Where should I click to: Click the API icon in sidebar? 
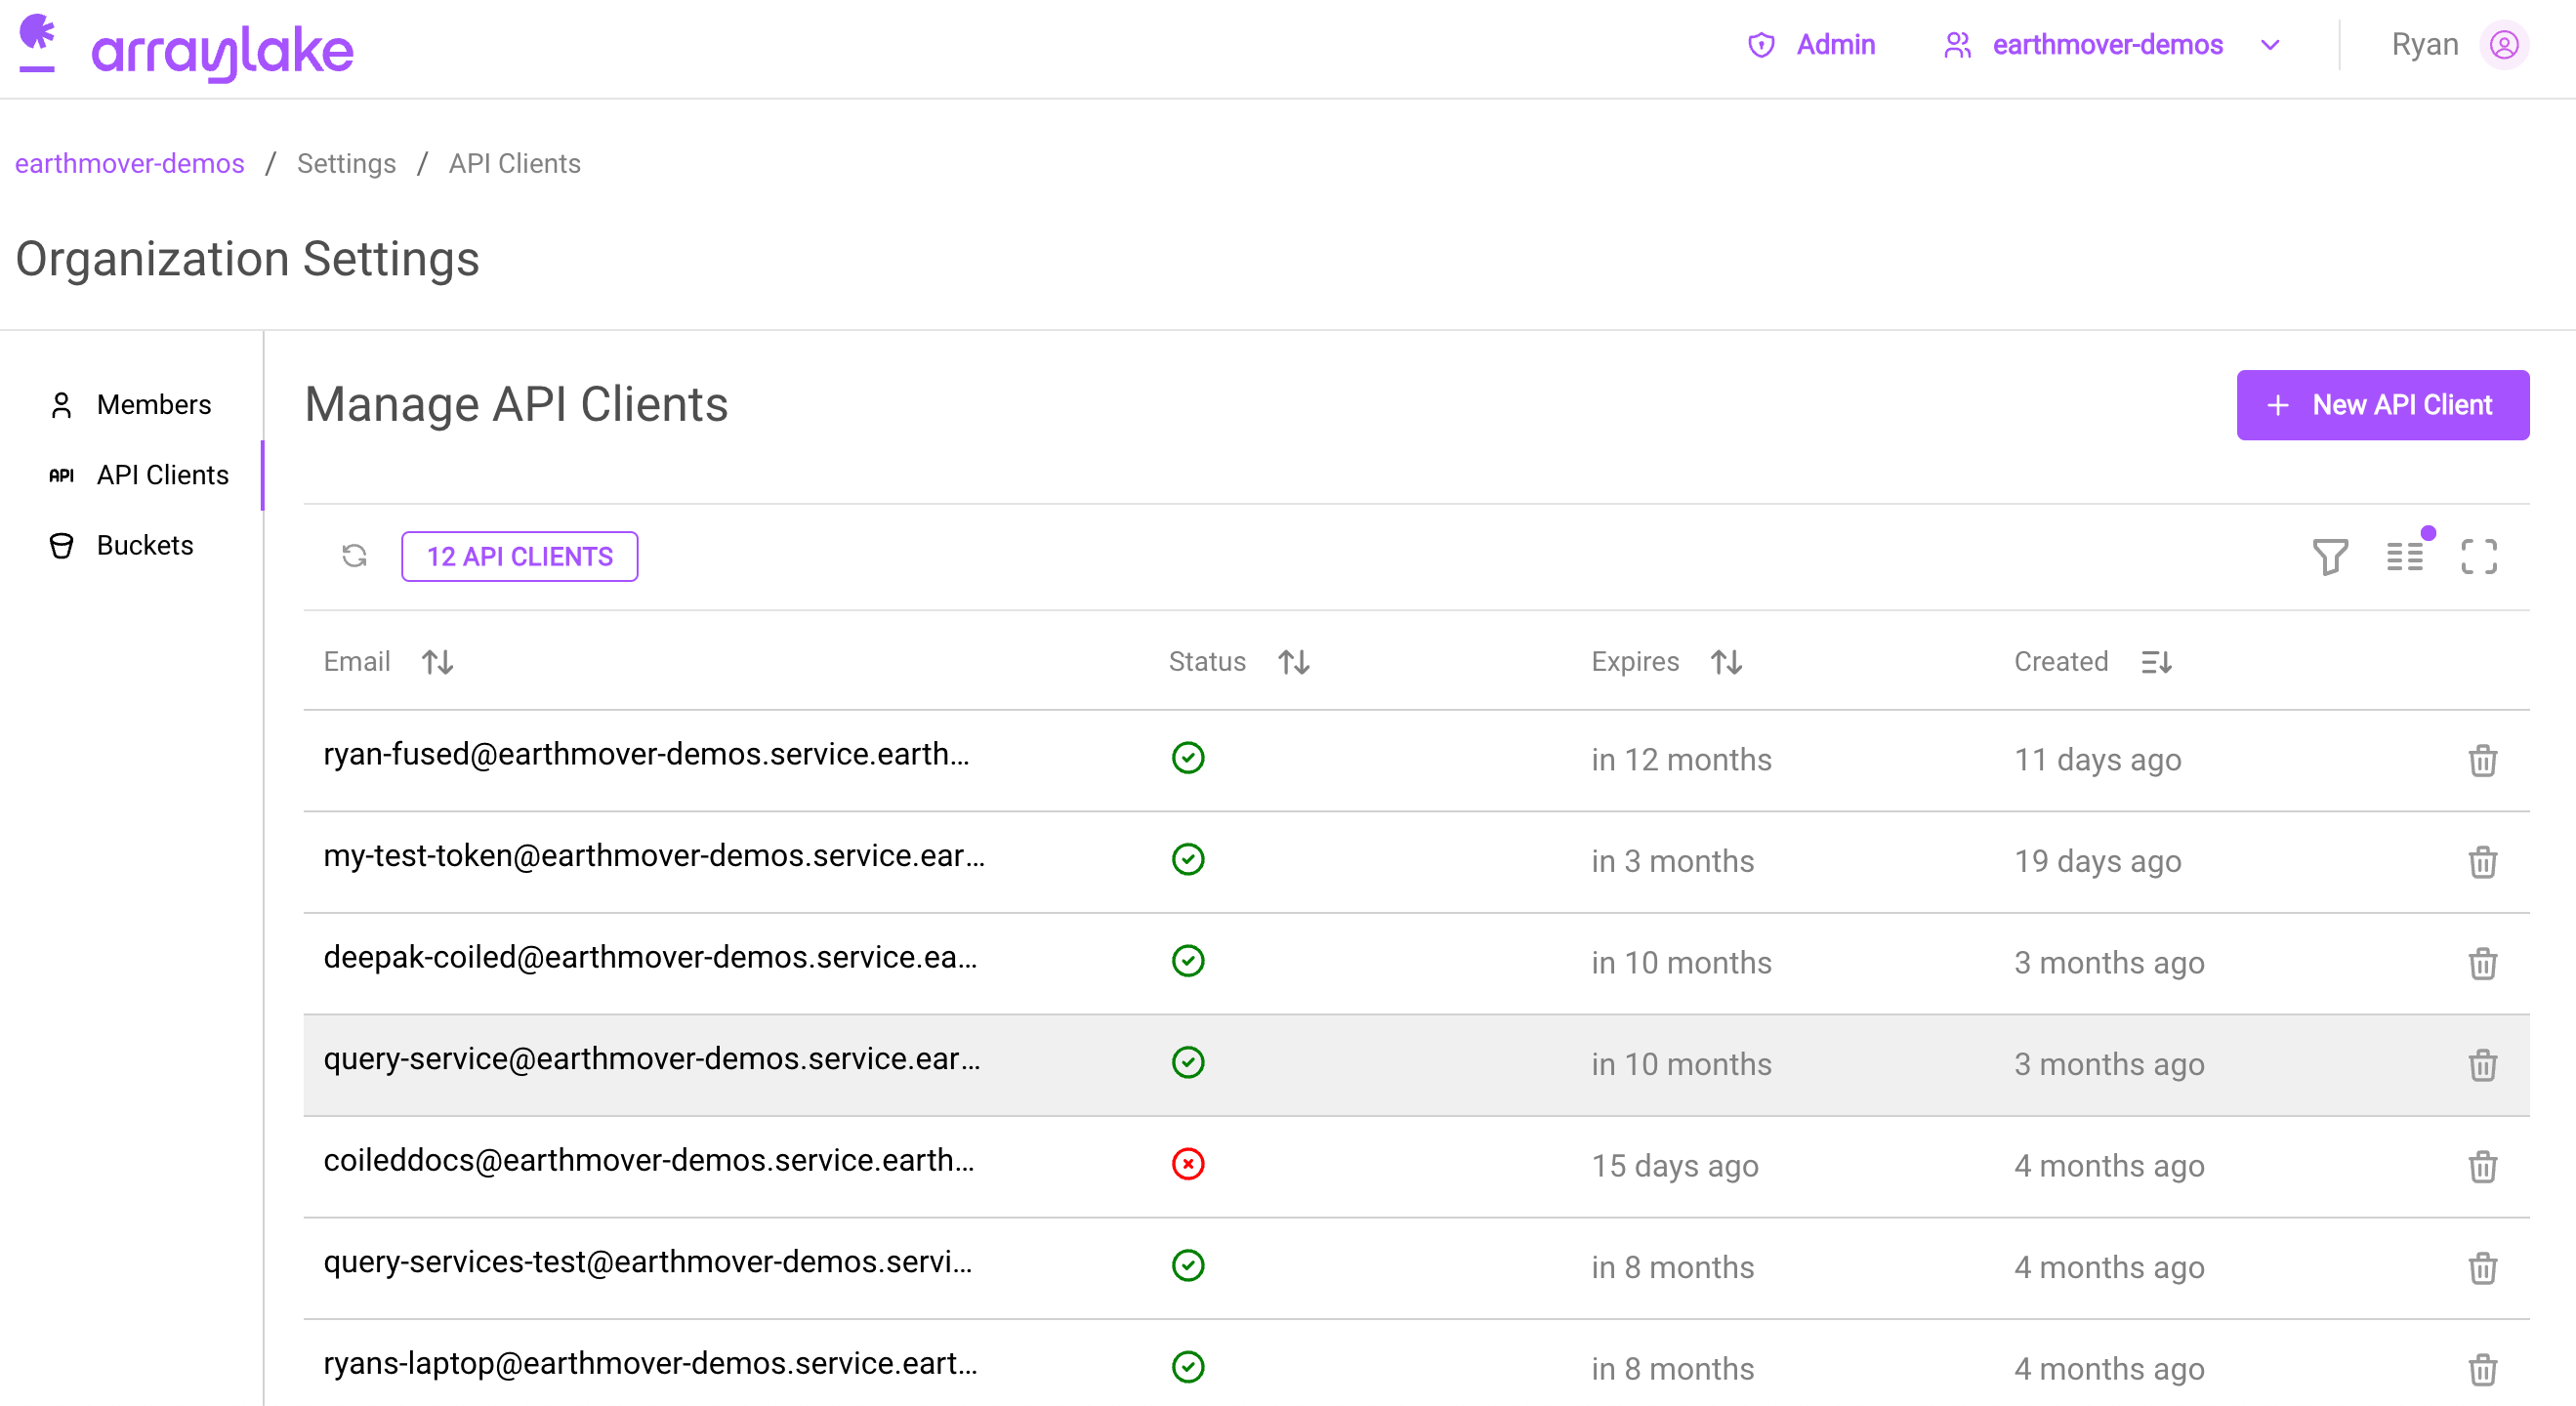(62, 475)
